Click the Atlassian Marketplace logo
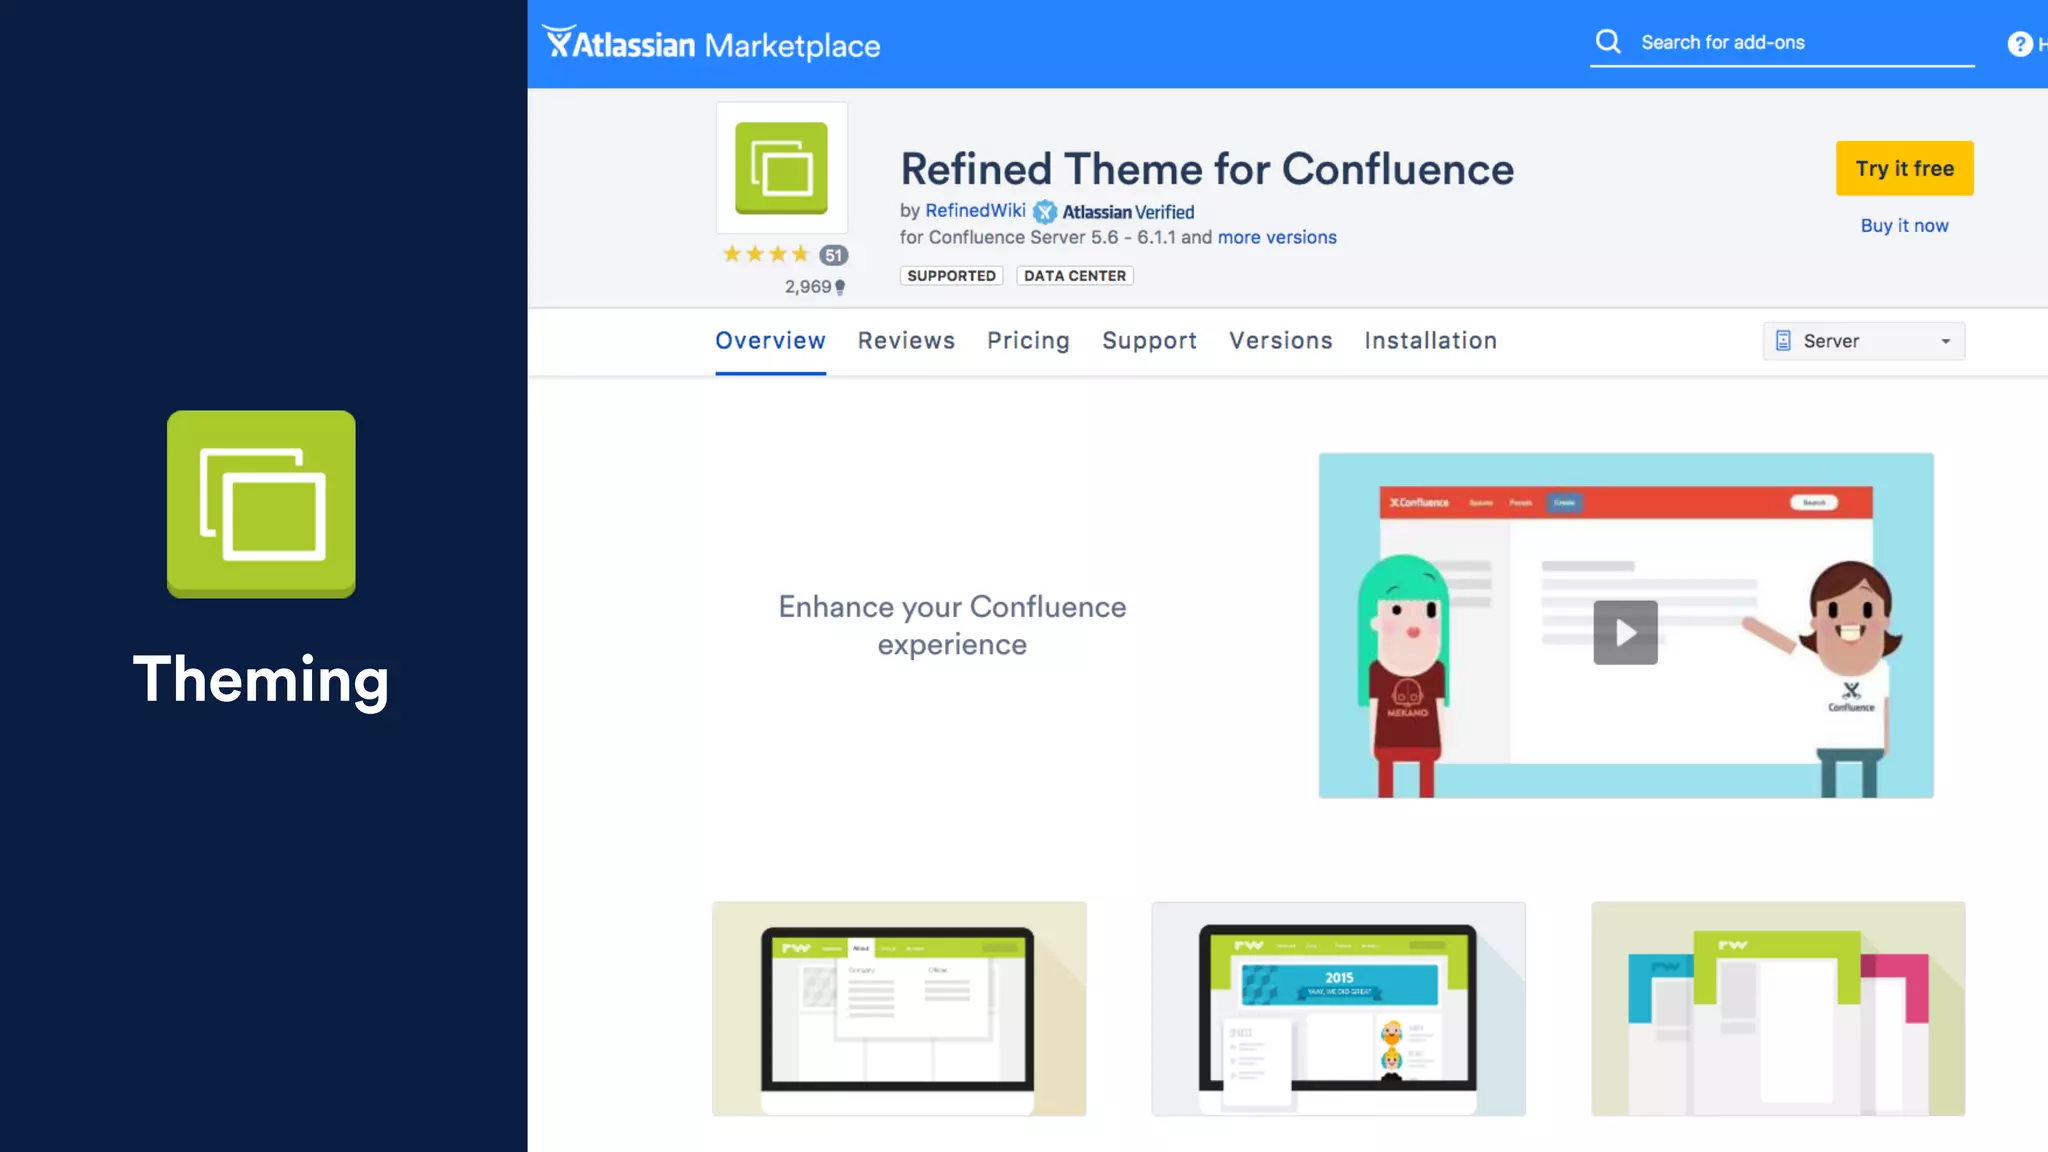 (x=711, y=44)
